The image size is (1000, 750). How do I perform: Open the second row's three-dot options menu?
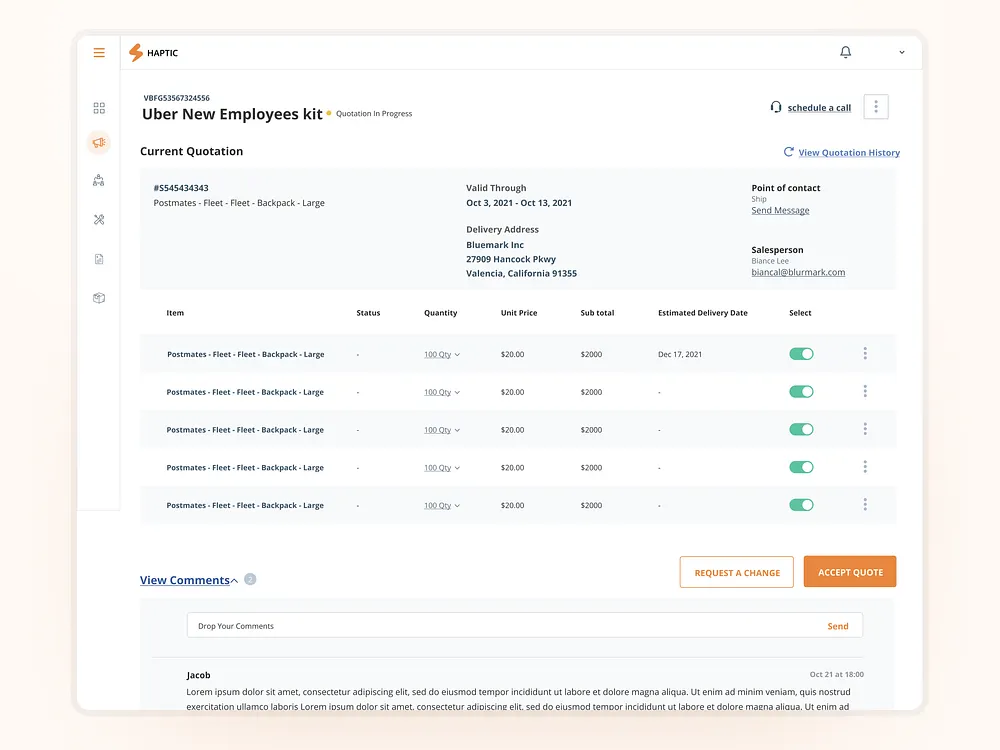point(865,392)
